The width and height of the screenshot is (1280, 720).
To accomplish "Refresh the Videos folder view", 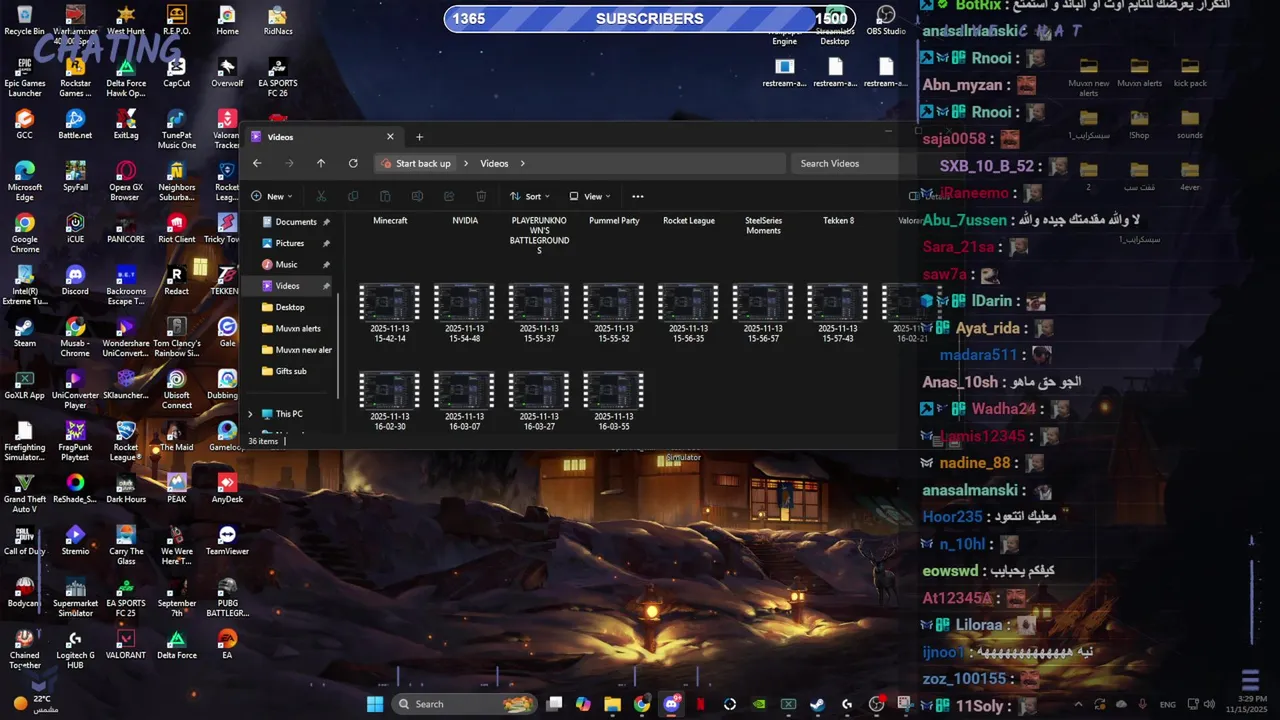I will coord(353,163).
